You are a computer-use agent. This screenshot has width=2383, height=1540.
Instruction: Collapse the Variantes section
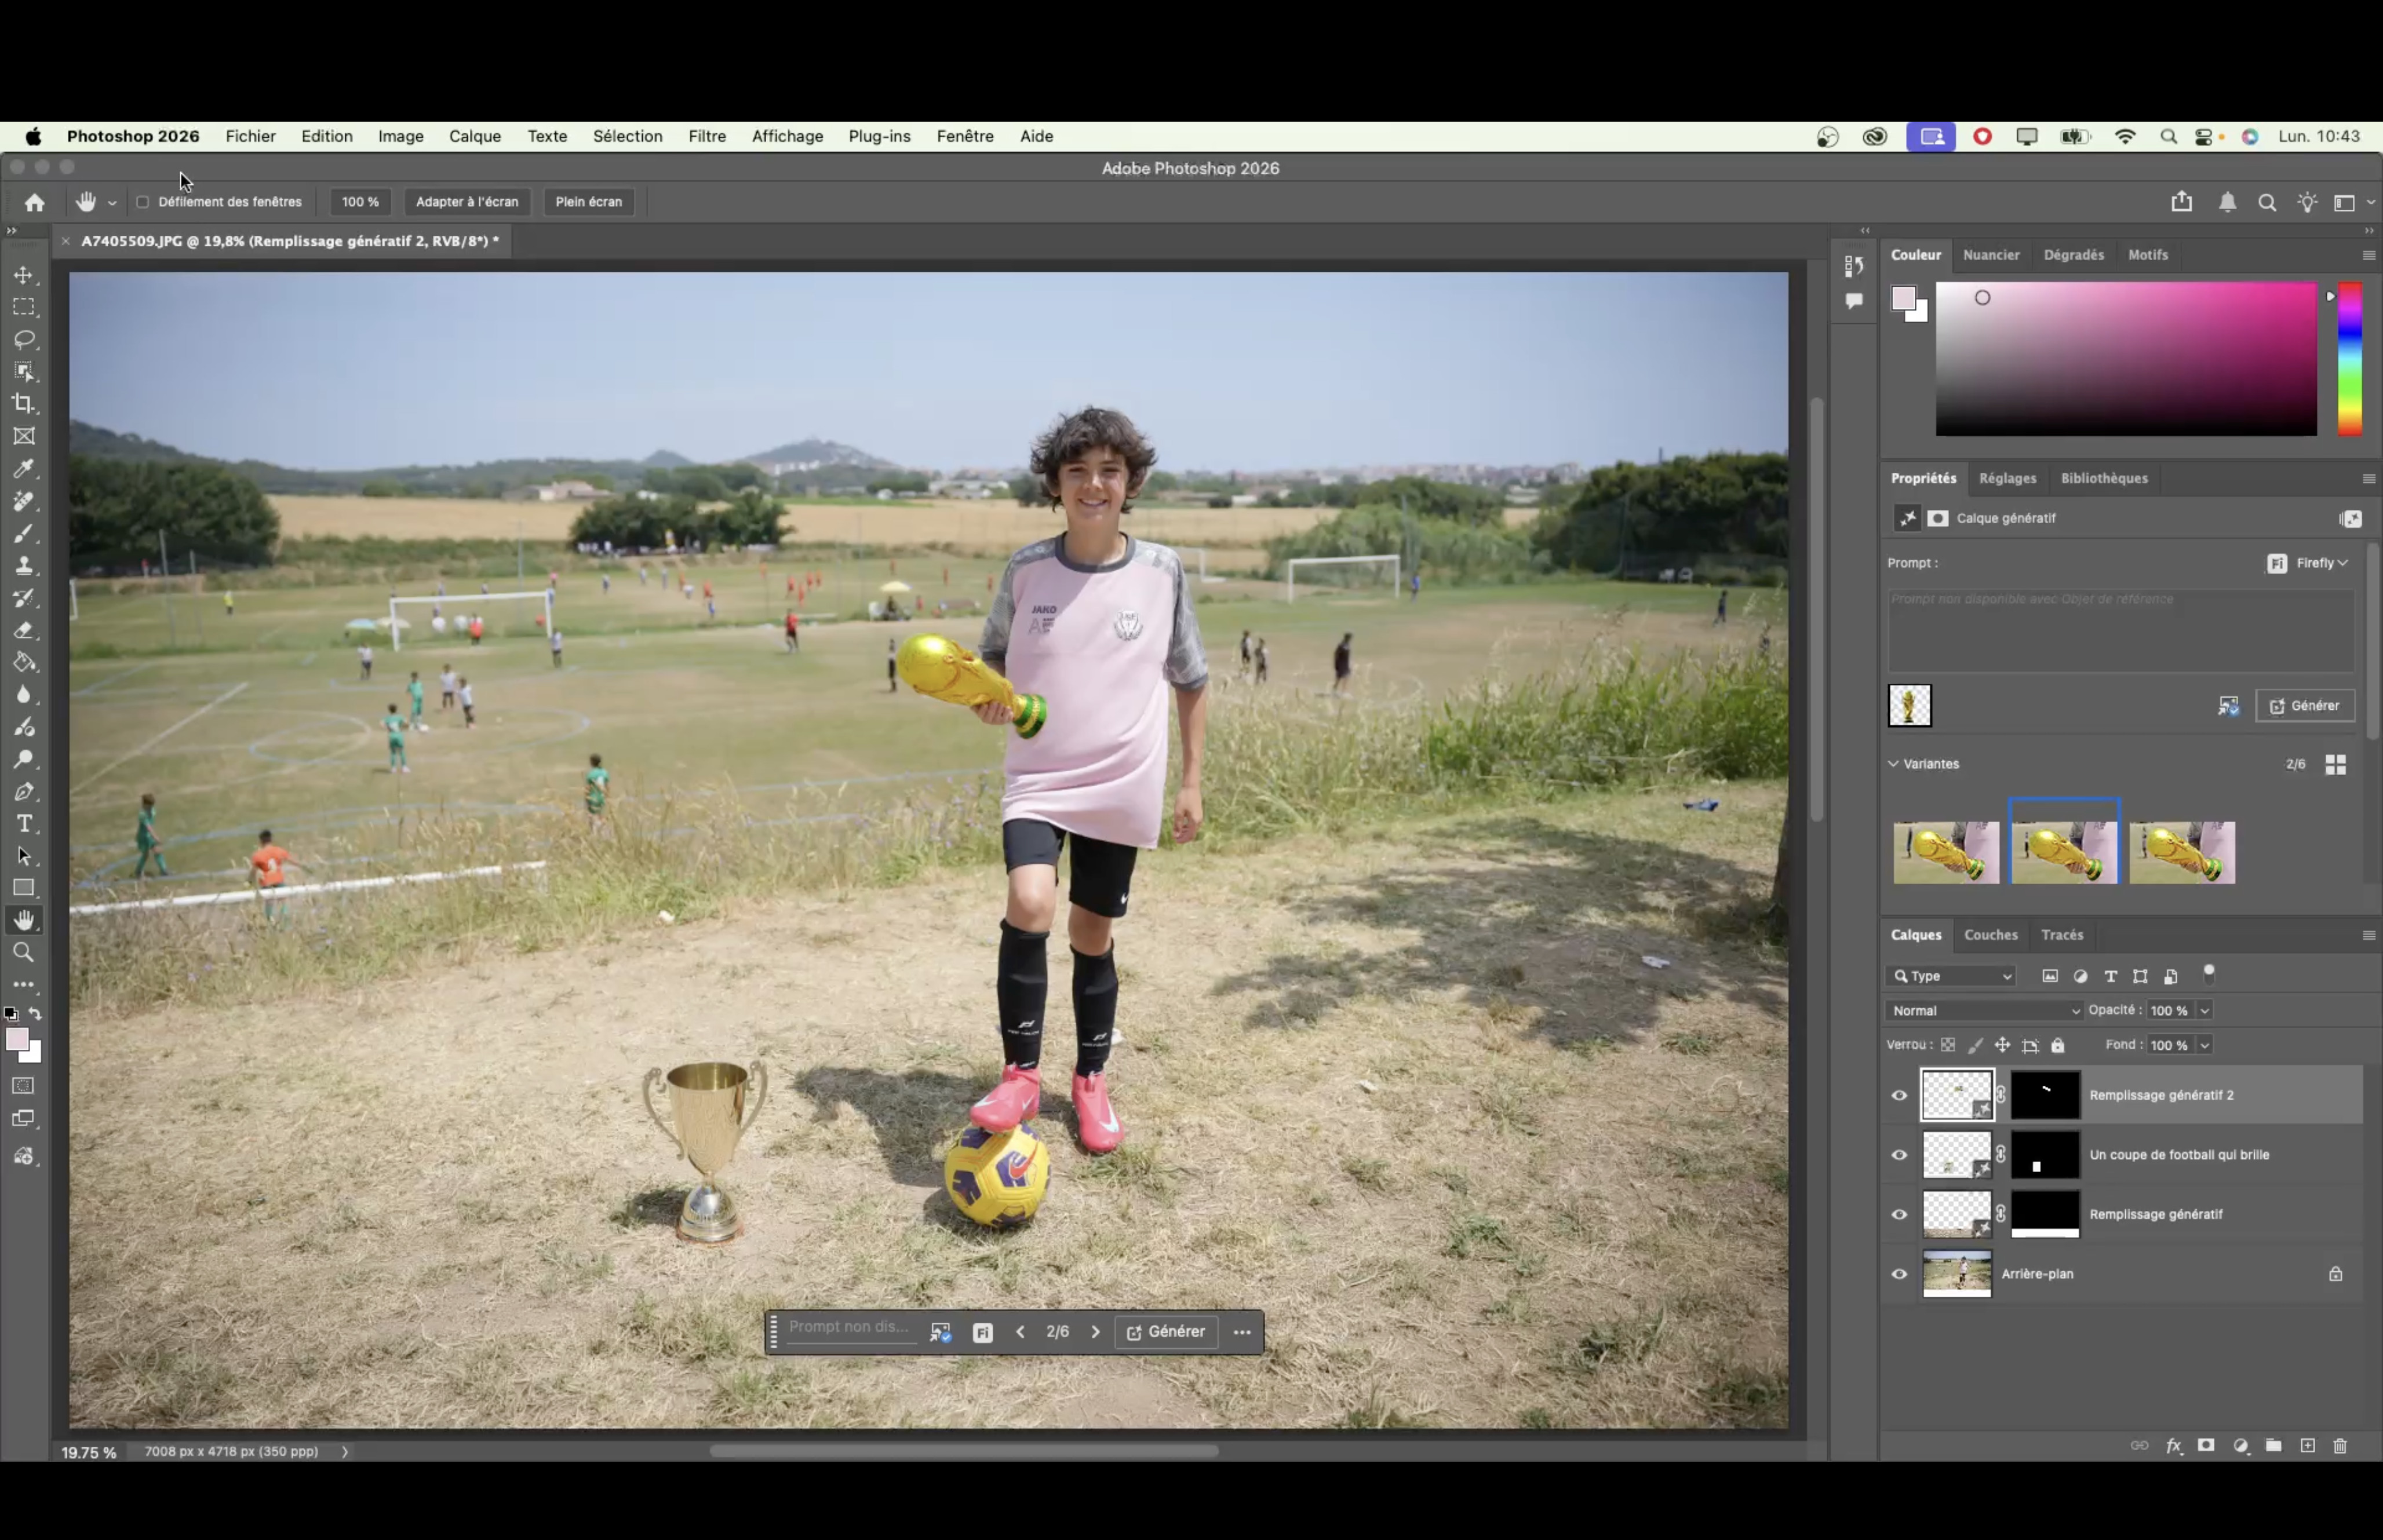coord(1893,764)
